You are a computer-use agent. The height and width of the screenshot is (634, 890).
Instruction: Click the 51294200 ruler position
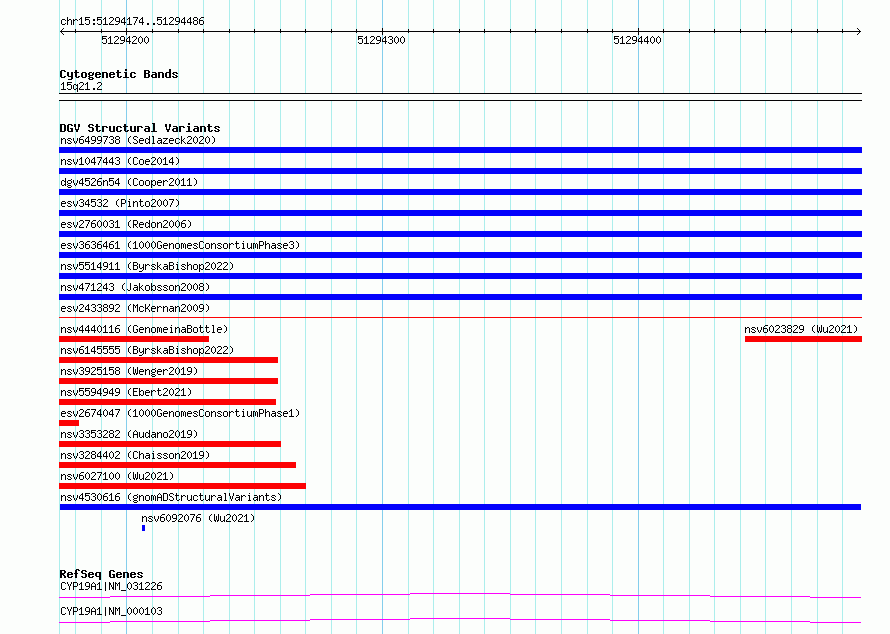pos(125,40)
